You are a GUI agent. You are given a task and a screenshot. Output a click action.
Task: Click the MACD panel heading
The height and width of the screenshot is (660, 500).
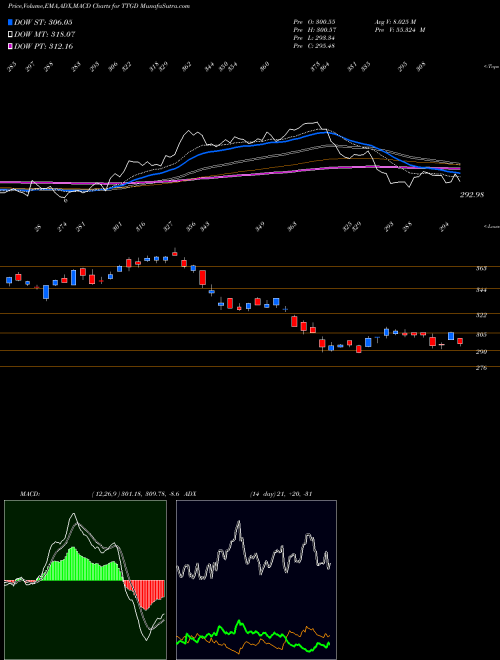29,493
